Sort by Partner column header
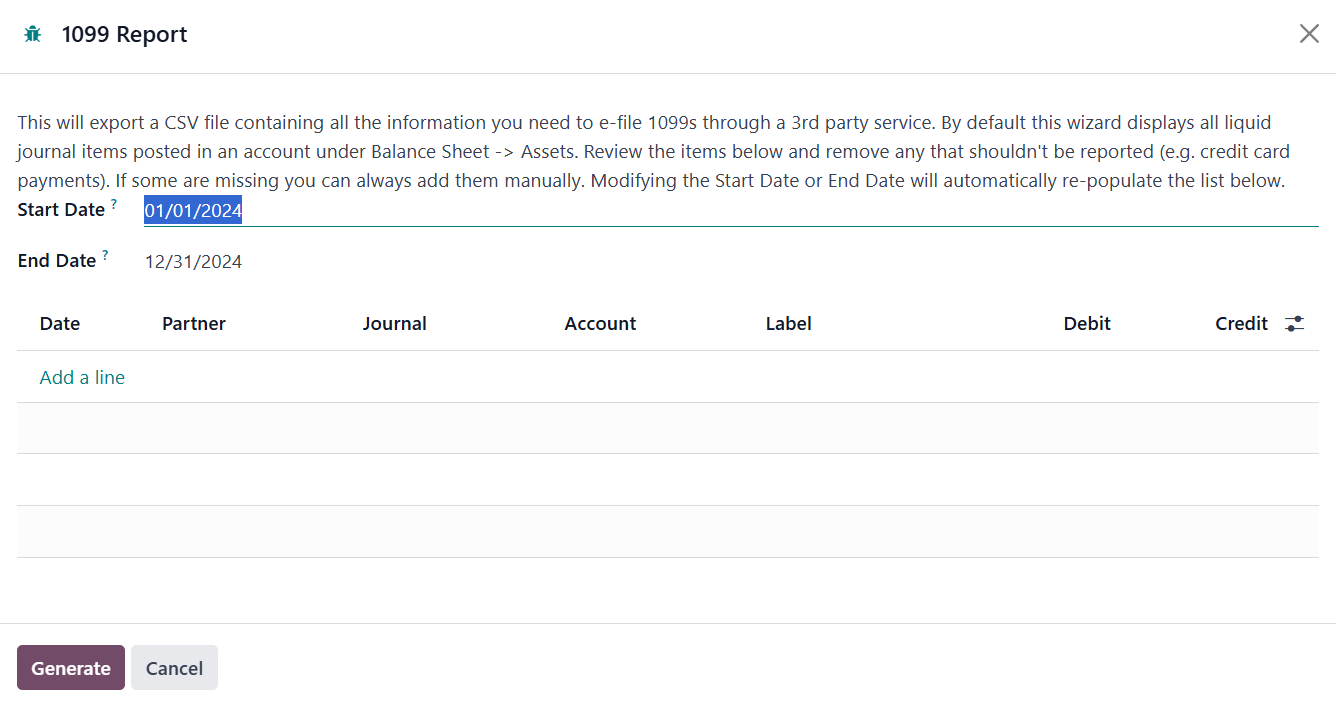The image size is (1336, 702). (x=194, y=324)
